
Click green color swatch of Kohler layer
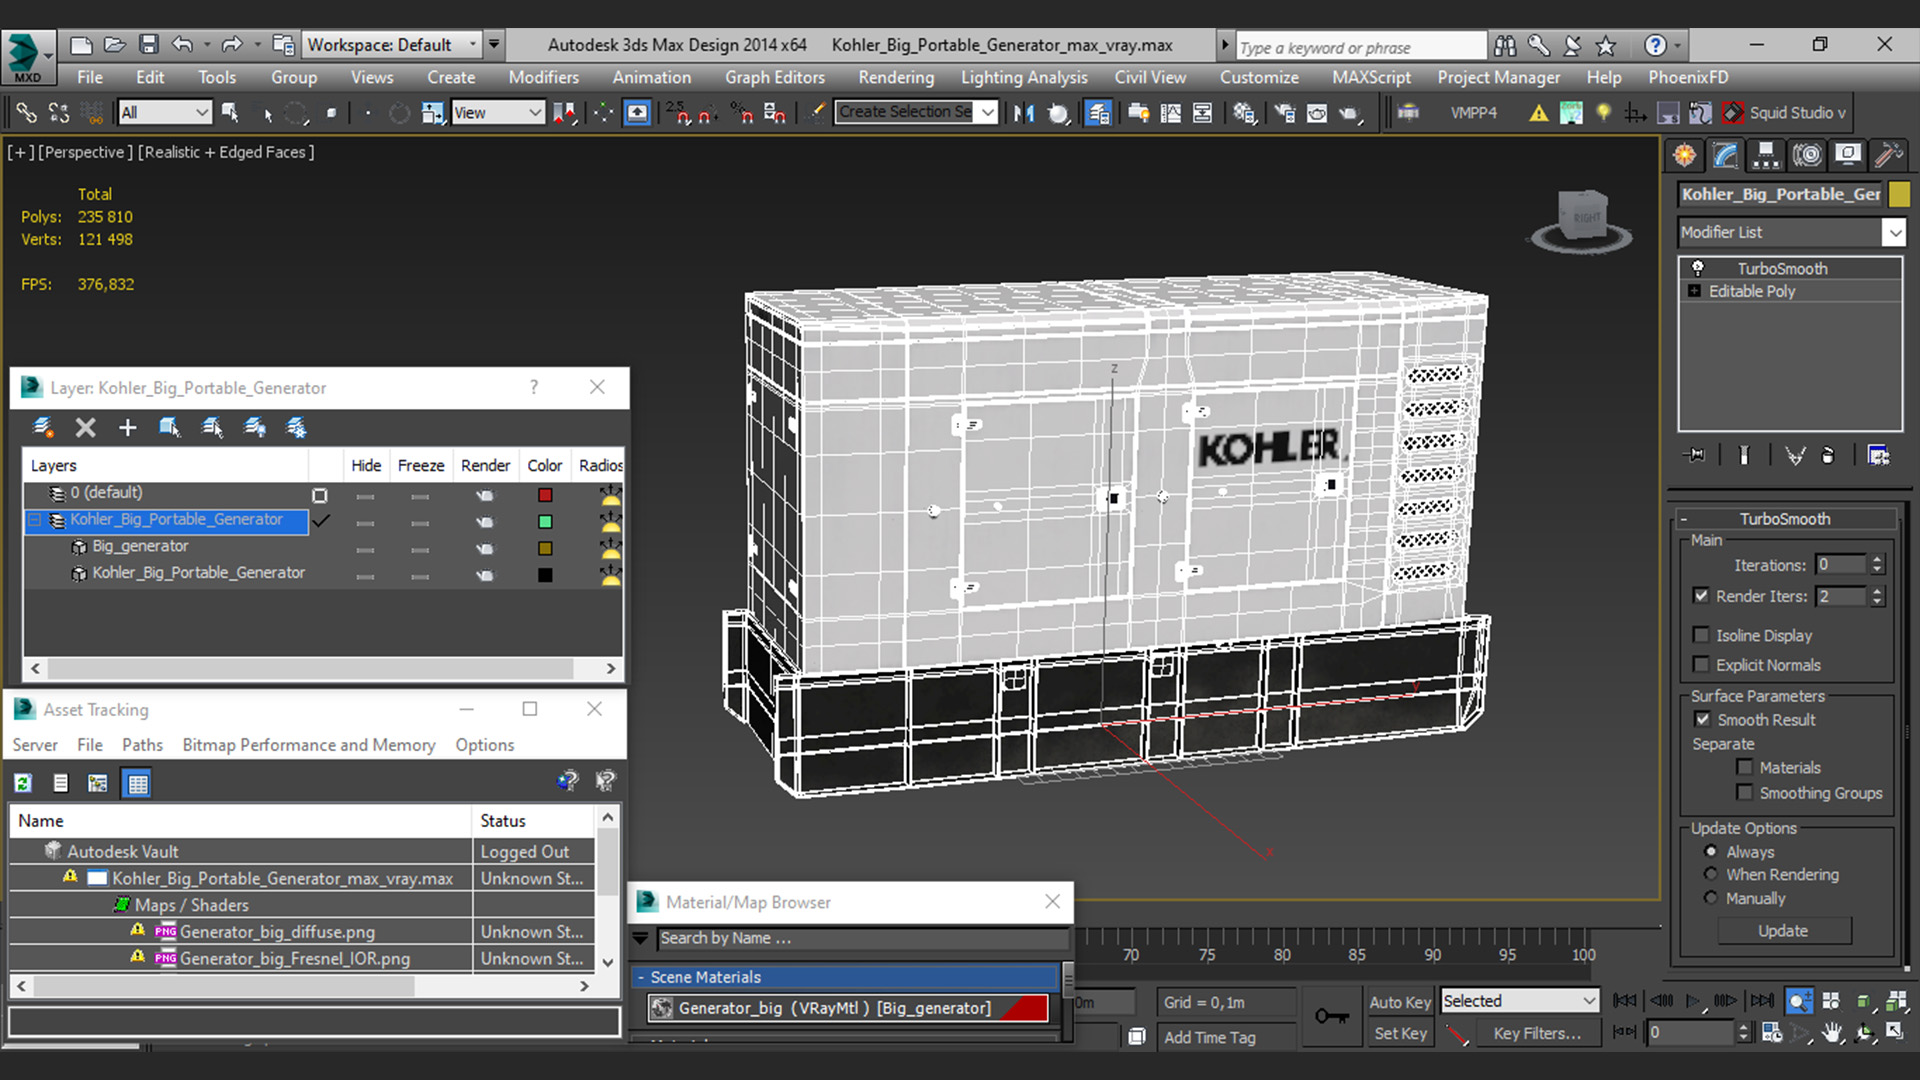545,521
